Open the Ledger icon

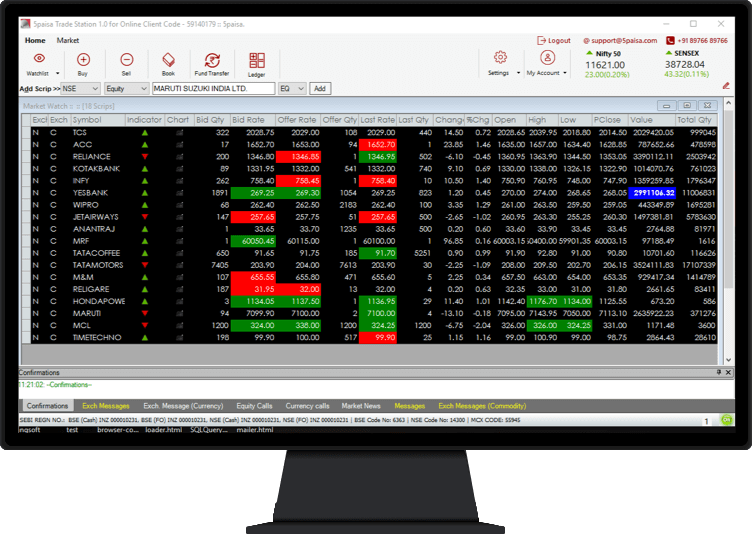[x=257, y=60]
